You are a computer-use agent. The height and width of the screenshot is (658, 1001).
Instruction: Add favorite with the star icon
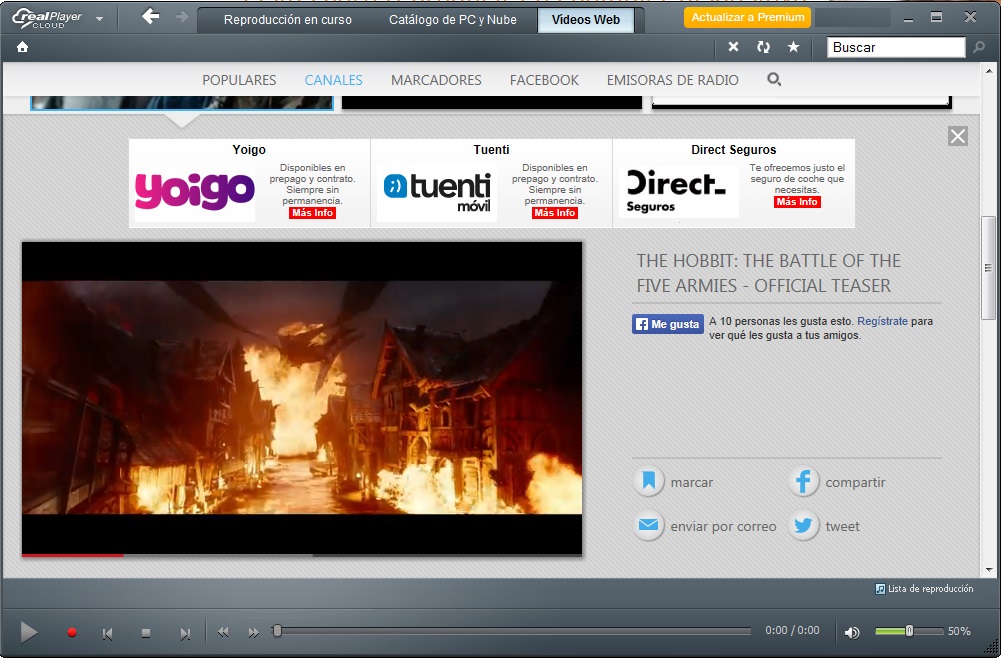[794, 47]
